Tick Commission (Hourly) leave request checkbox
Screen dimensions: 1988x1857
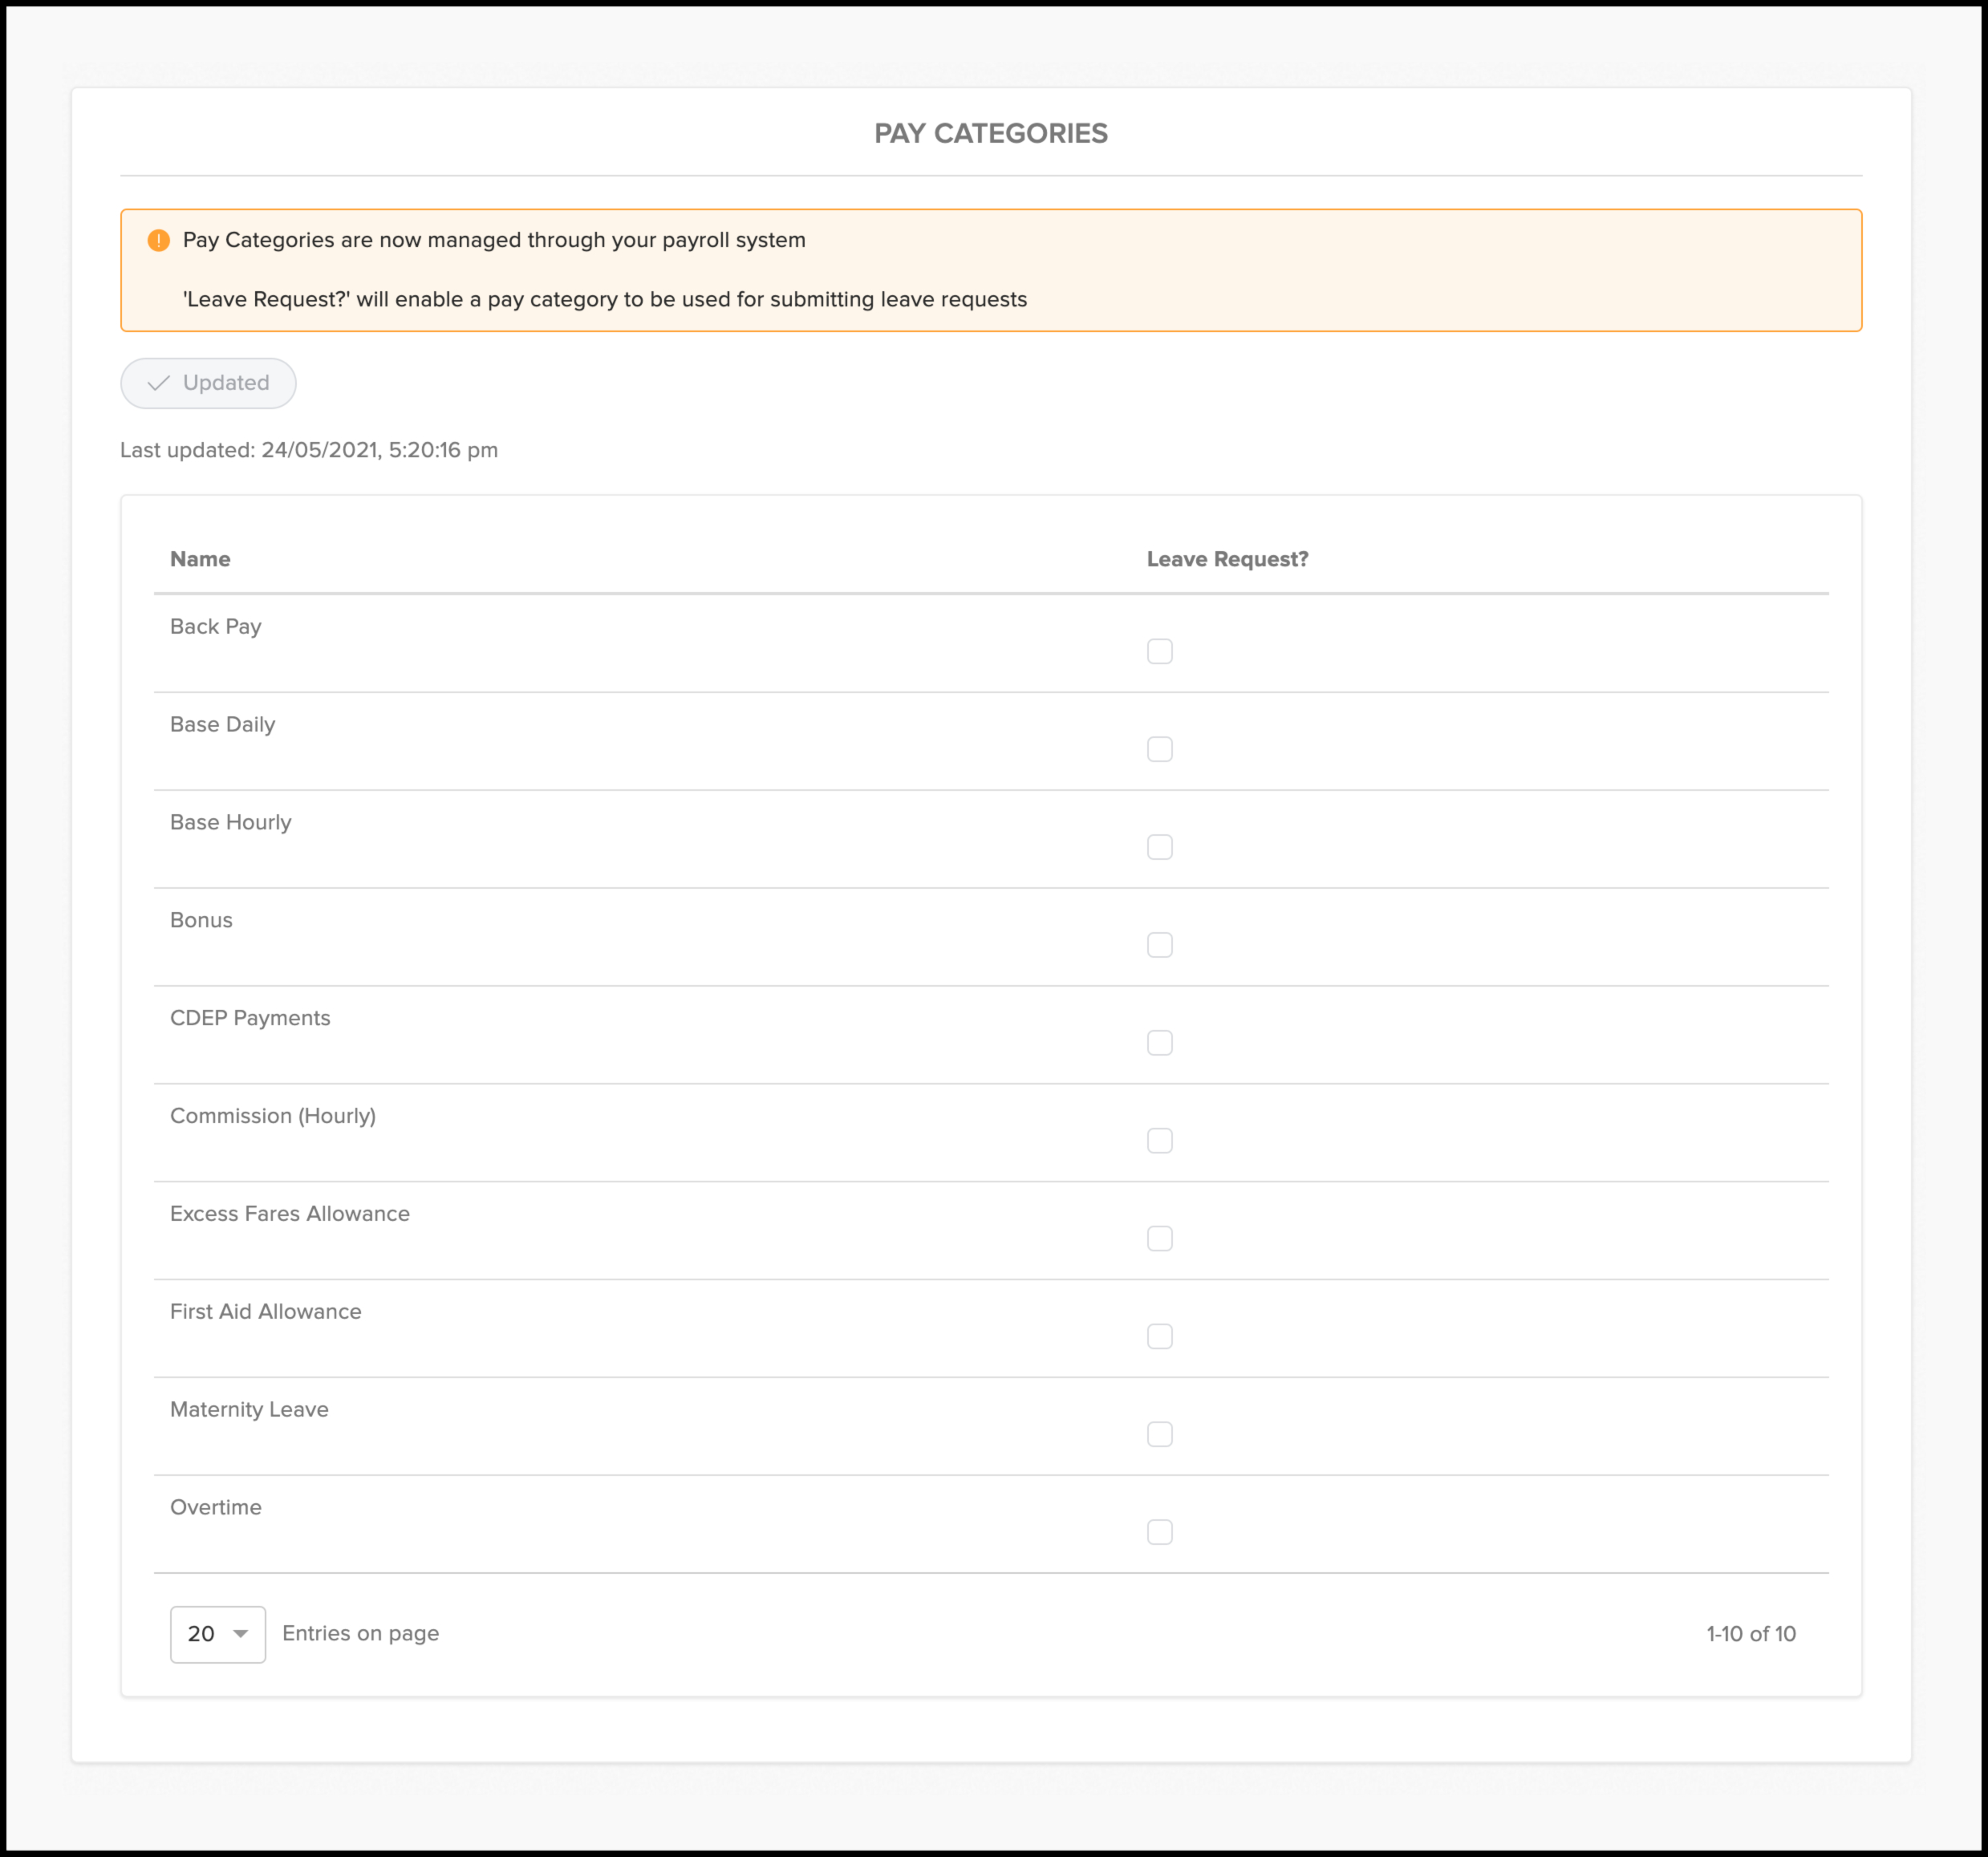pos(1159,1141)
